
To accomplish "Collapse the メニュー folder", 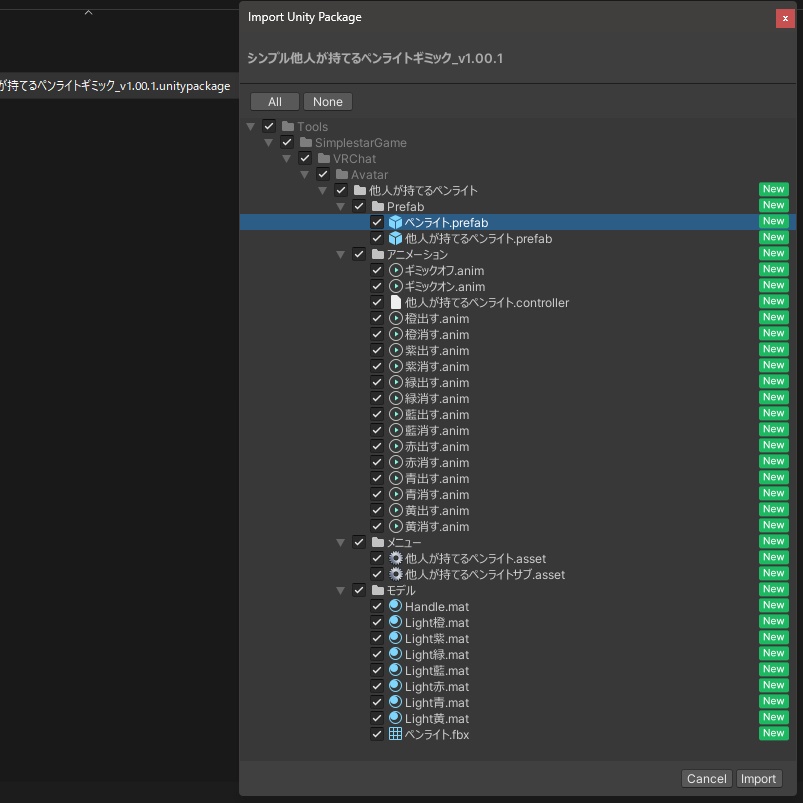I will tap(341, 542).
